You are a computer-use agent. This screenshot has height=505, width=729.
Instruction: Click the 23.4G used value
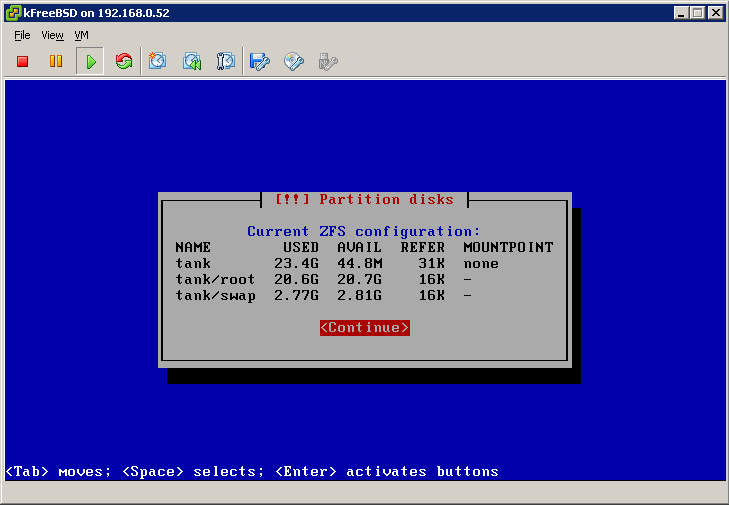(296, 264)
